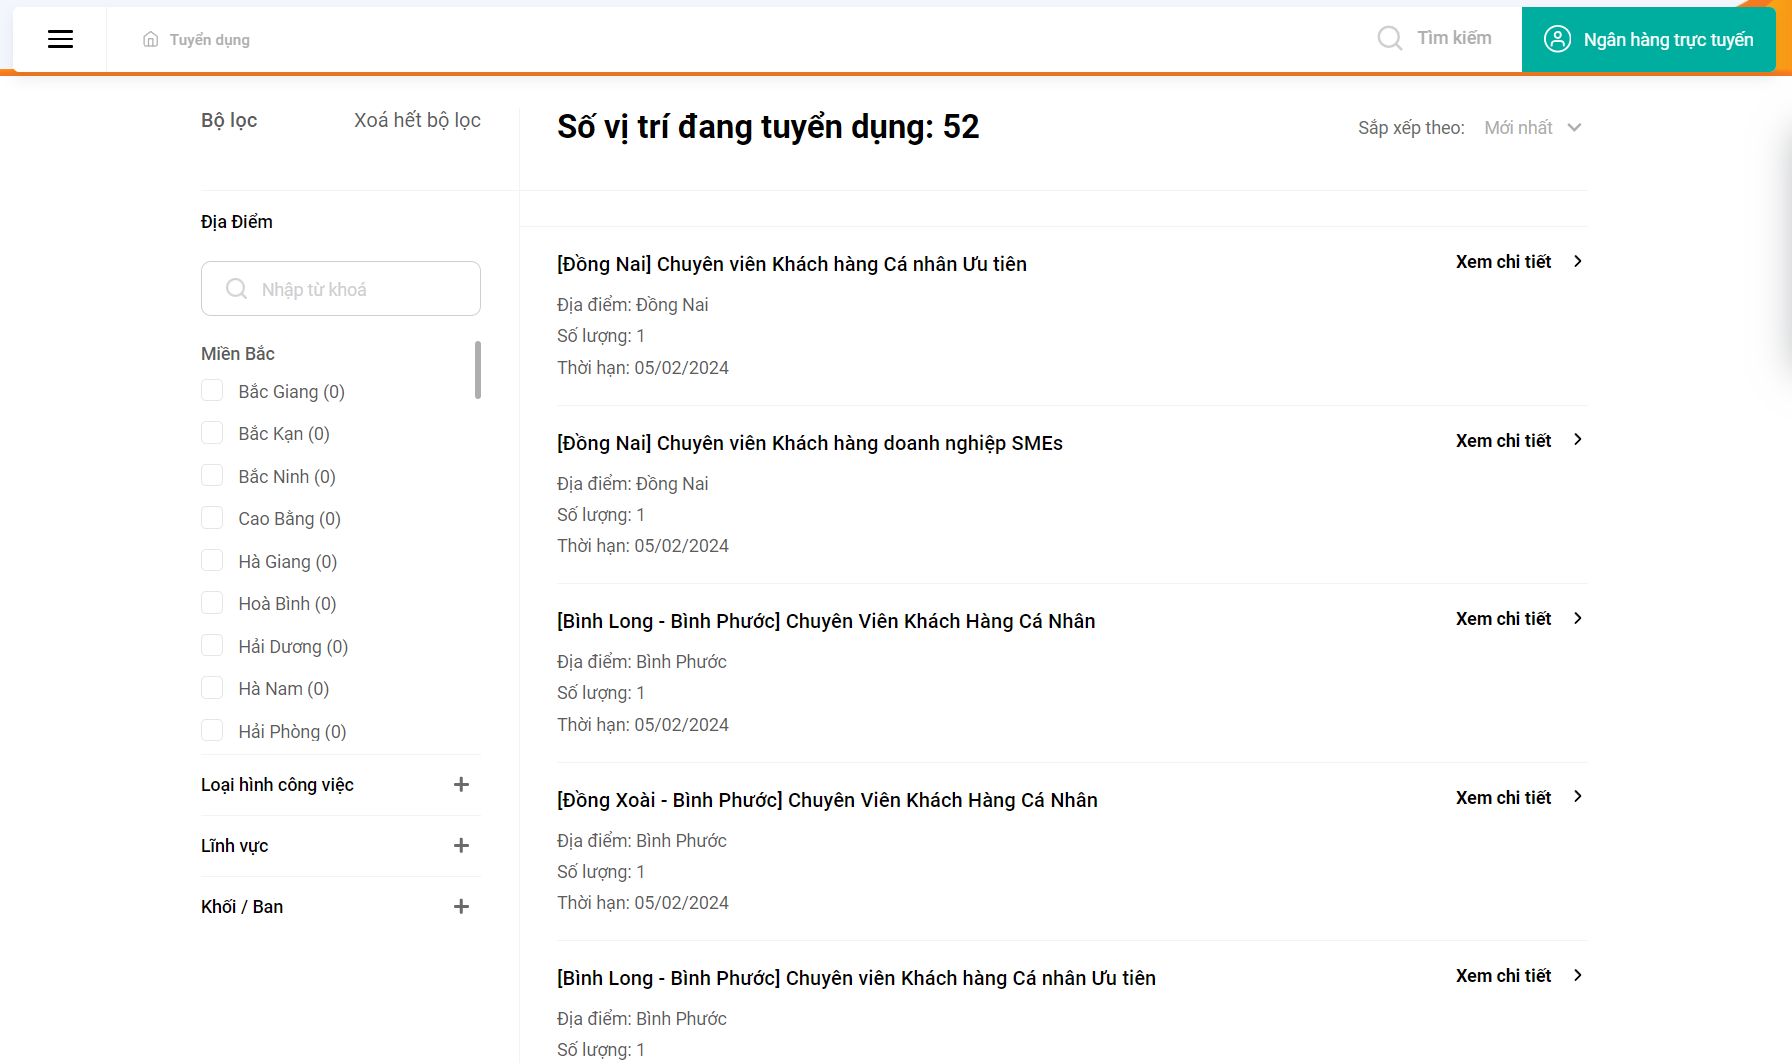Click the magnifier icon in location filter box

[236, 289]
